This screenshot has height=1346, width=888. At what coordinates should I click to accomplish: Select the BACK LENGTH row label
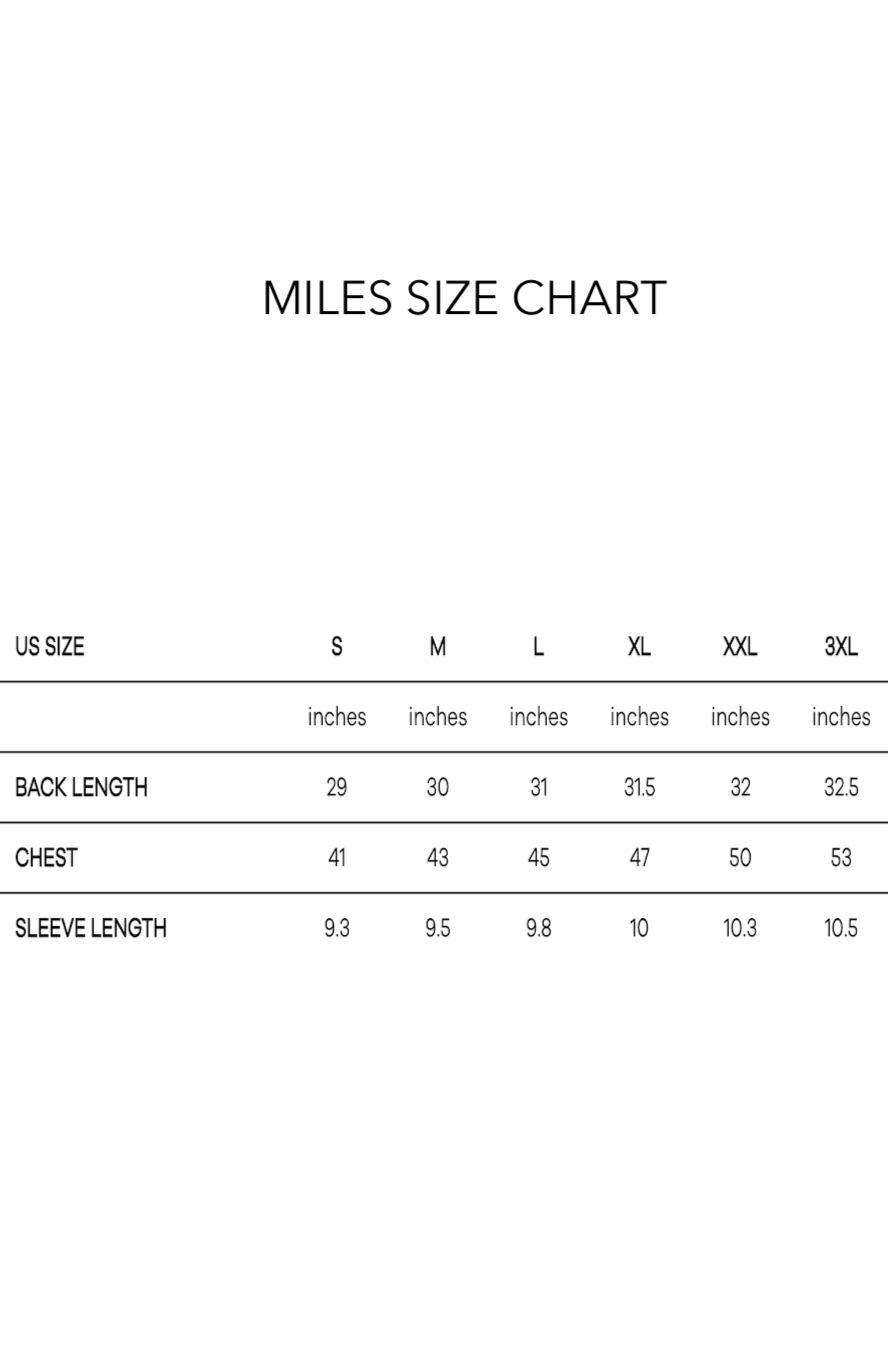coord(81,787)
